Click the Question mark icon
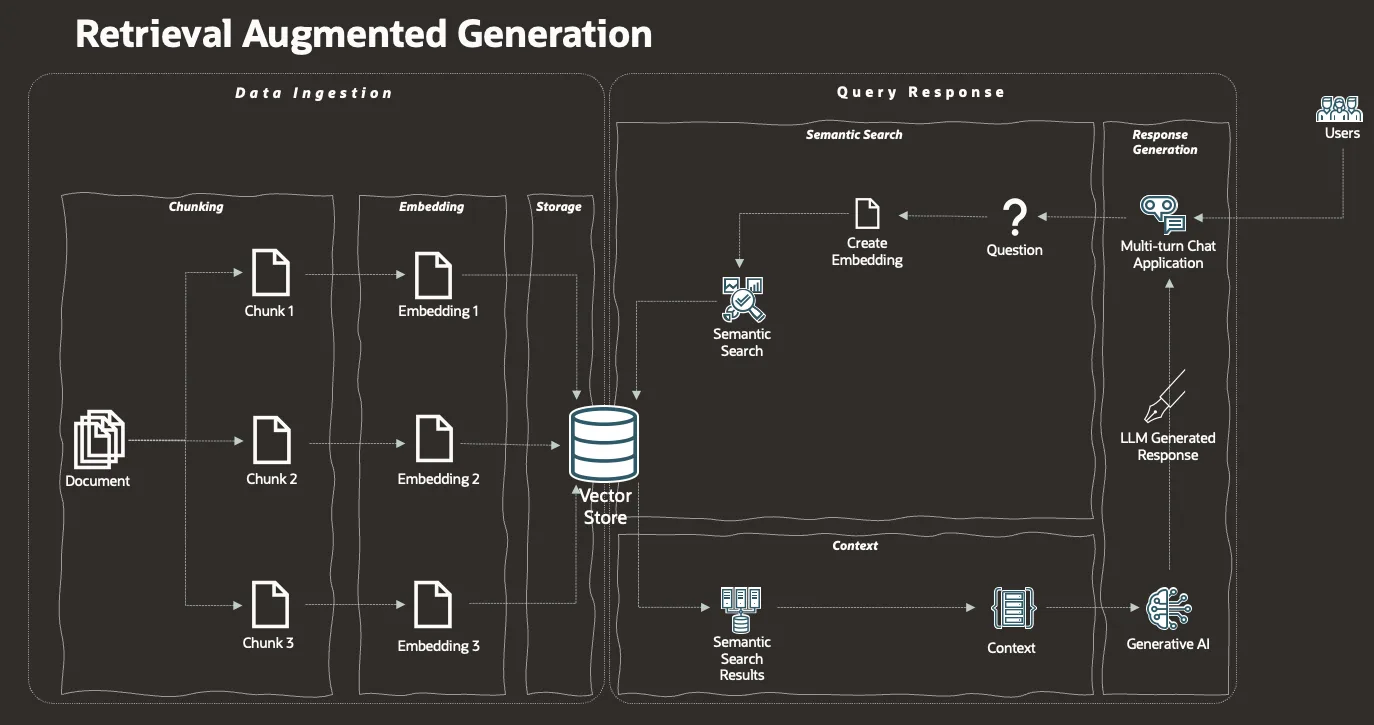This screenshot has width=1374, height=725. (x=1014, y=217)
